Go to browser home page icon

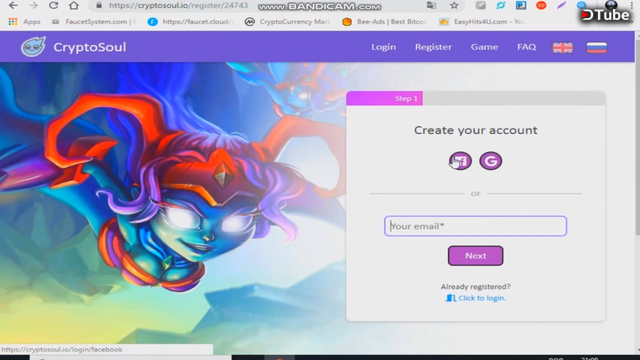(x=73, y=6)
